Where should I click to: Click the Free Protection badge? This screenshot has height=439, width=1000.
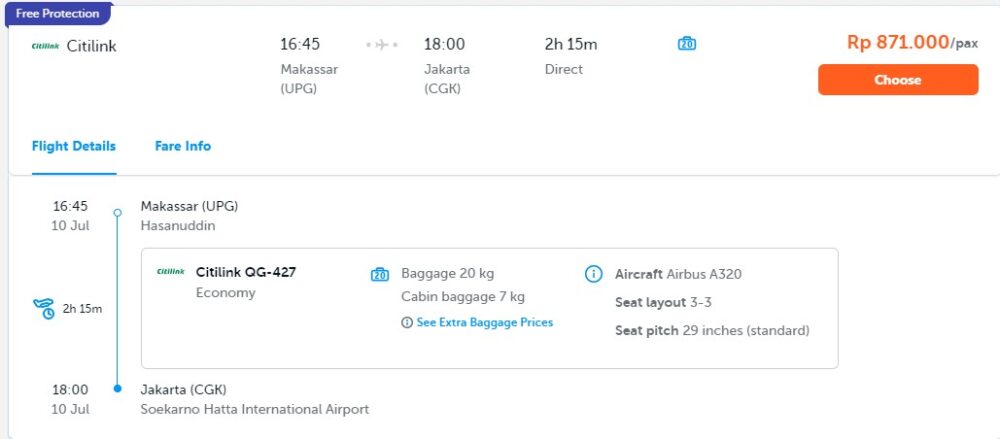pyautogui.click(x=58, y=14)
